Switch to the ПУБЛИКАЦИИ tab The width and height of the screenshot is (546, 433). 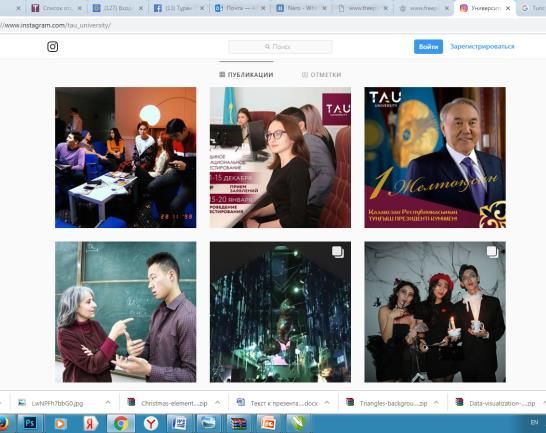246,75
